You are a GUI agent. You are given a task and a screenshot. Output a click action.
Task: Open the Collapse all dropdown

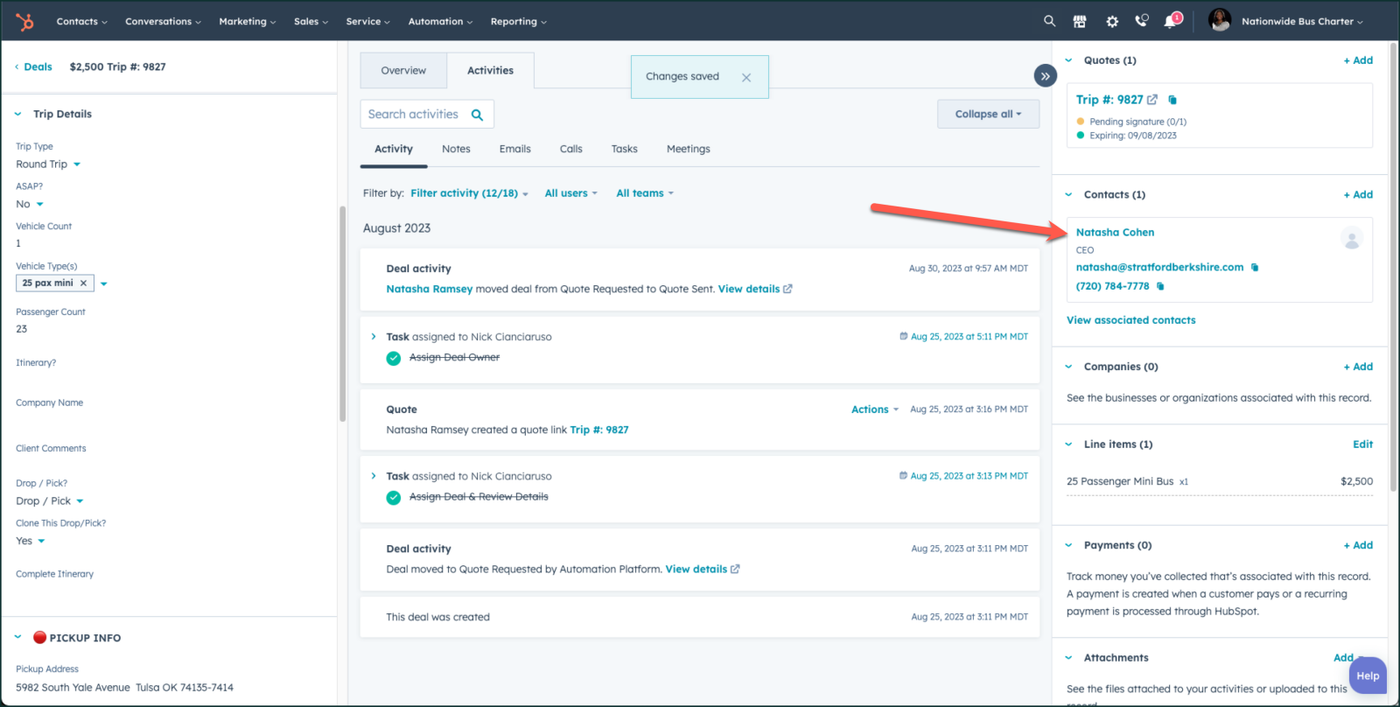coord(988,114)
